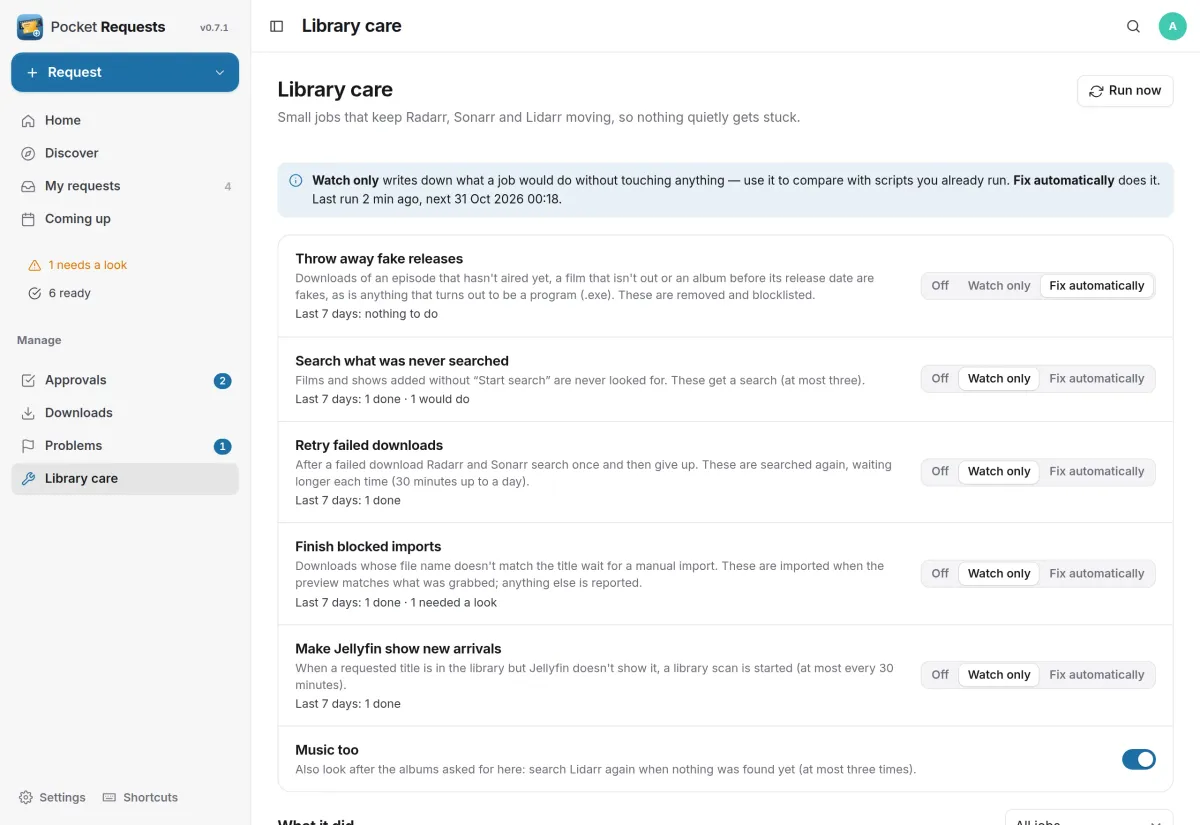Click the Run now button
This screenshot has height=825, width=1200.
click(1125, 90)
